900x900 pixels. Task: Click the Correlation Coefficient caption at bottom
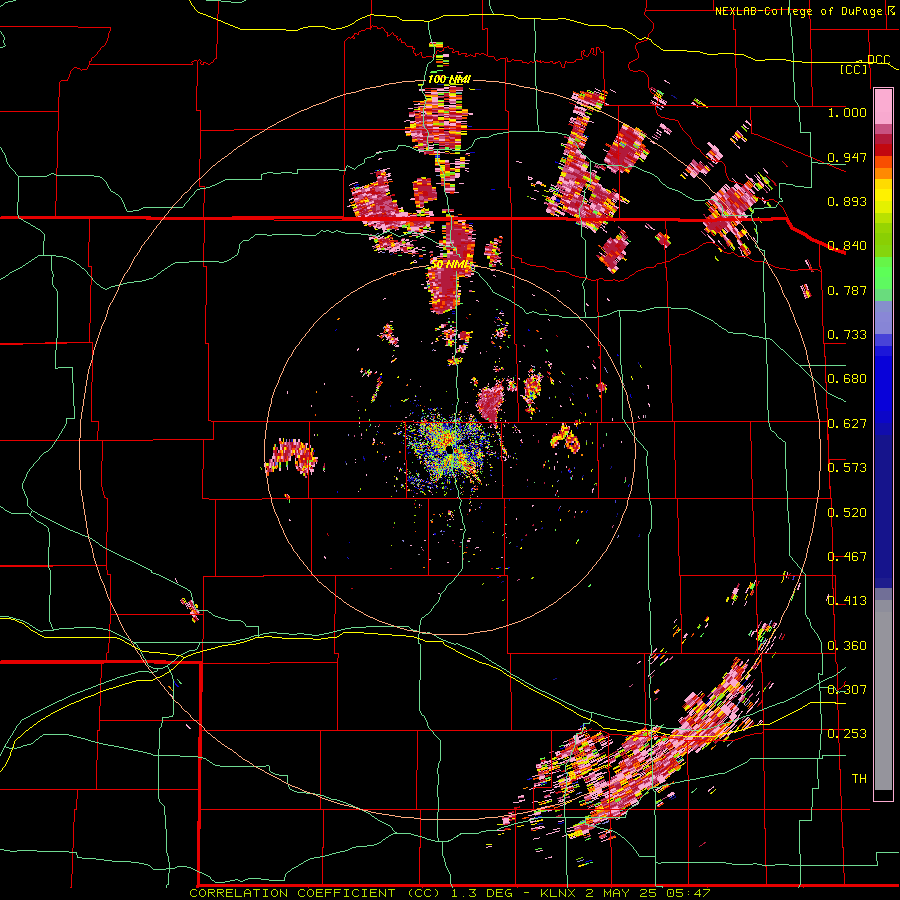tap(450, 893)
